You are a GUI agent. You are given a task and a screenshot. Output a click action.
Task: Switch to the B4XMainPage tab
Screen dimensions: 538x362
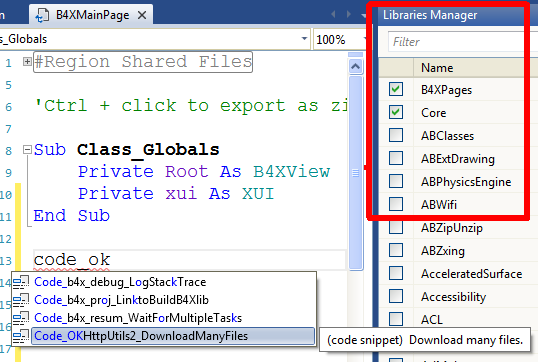pos(92,15)
